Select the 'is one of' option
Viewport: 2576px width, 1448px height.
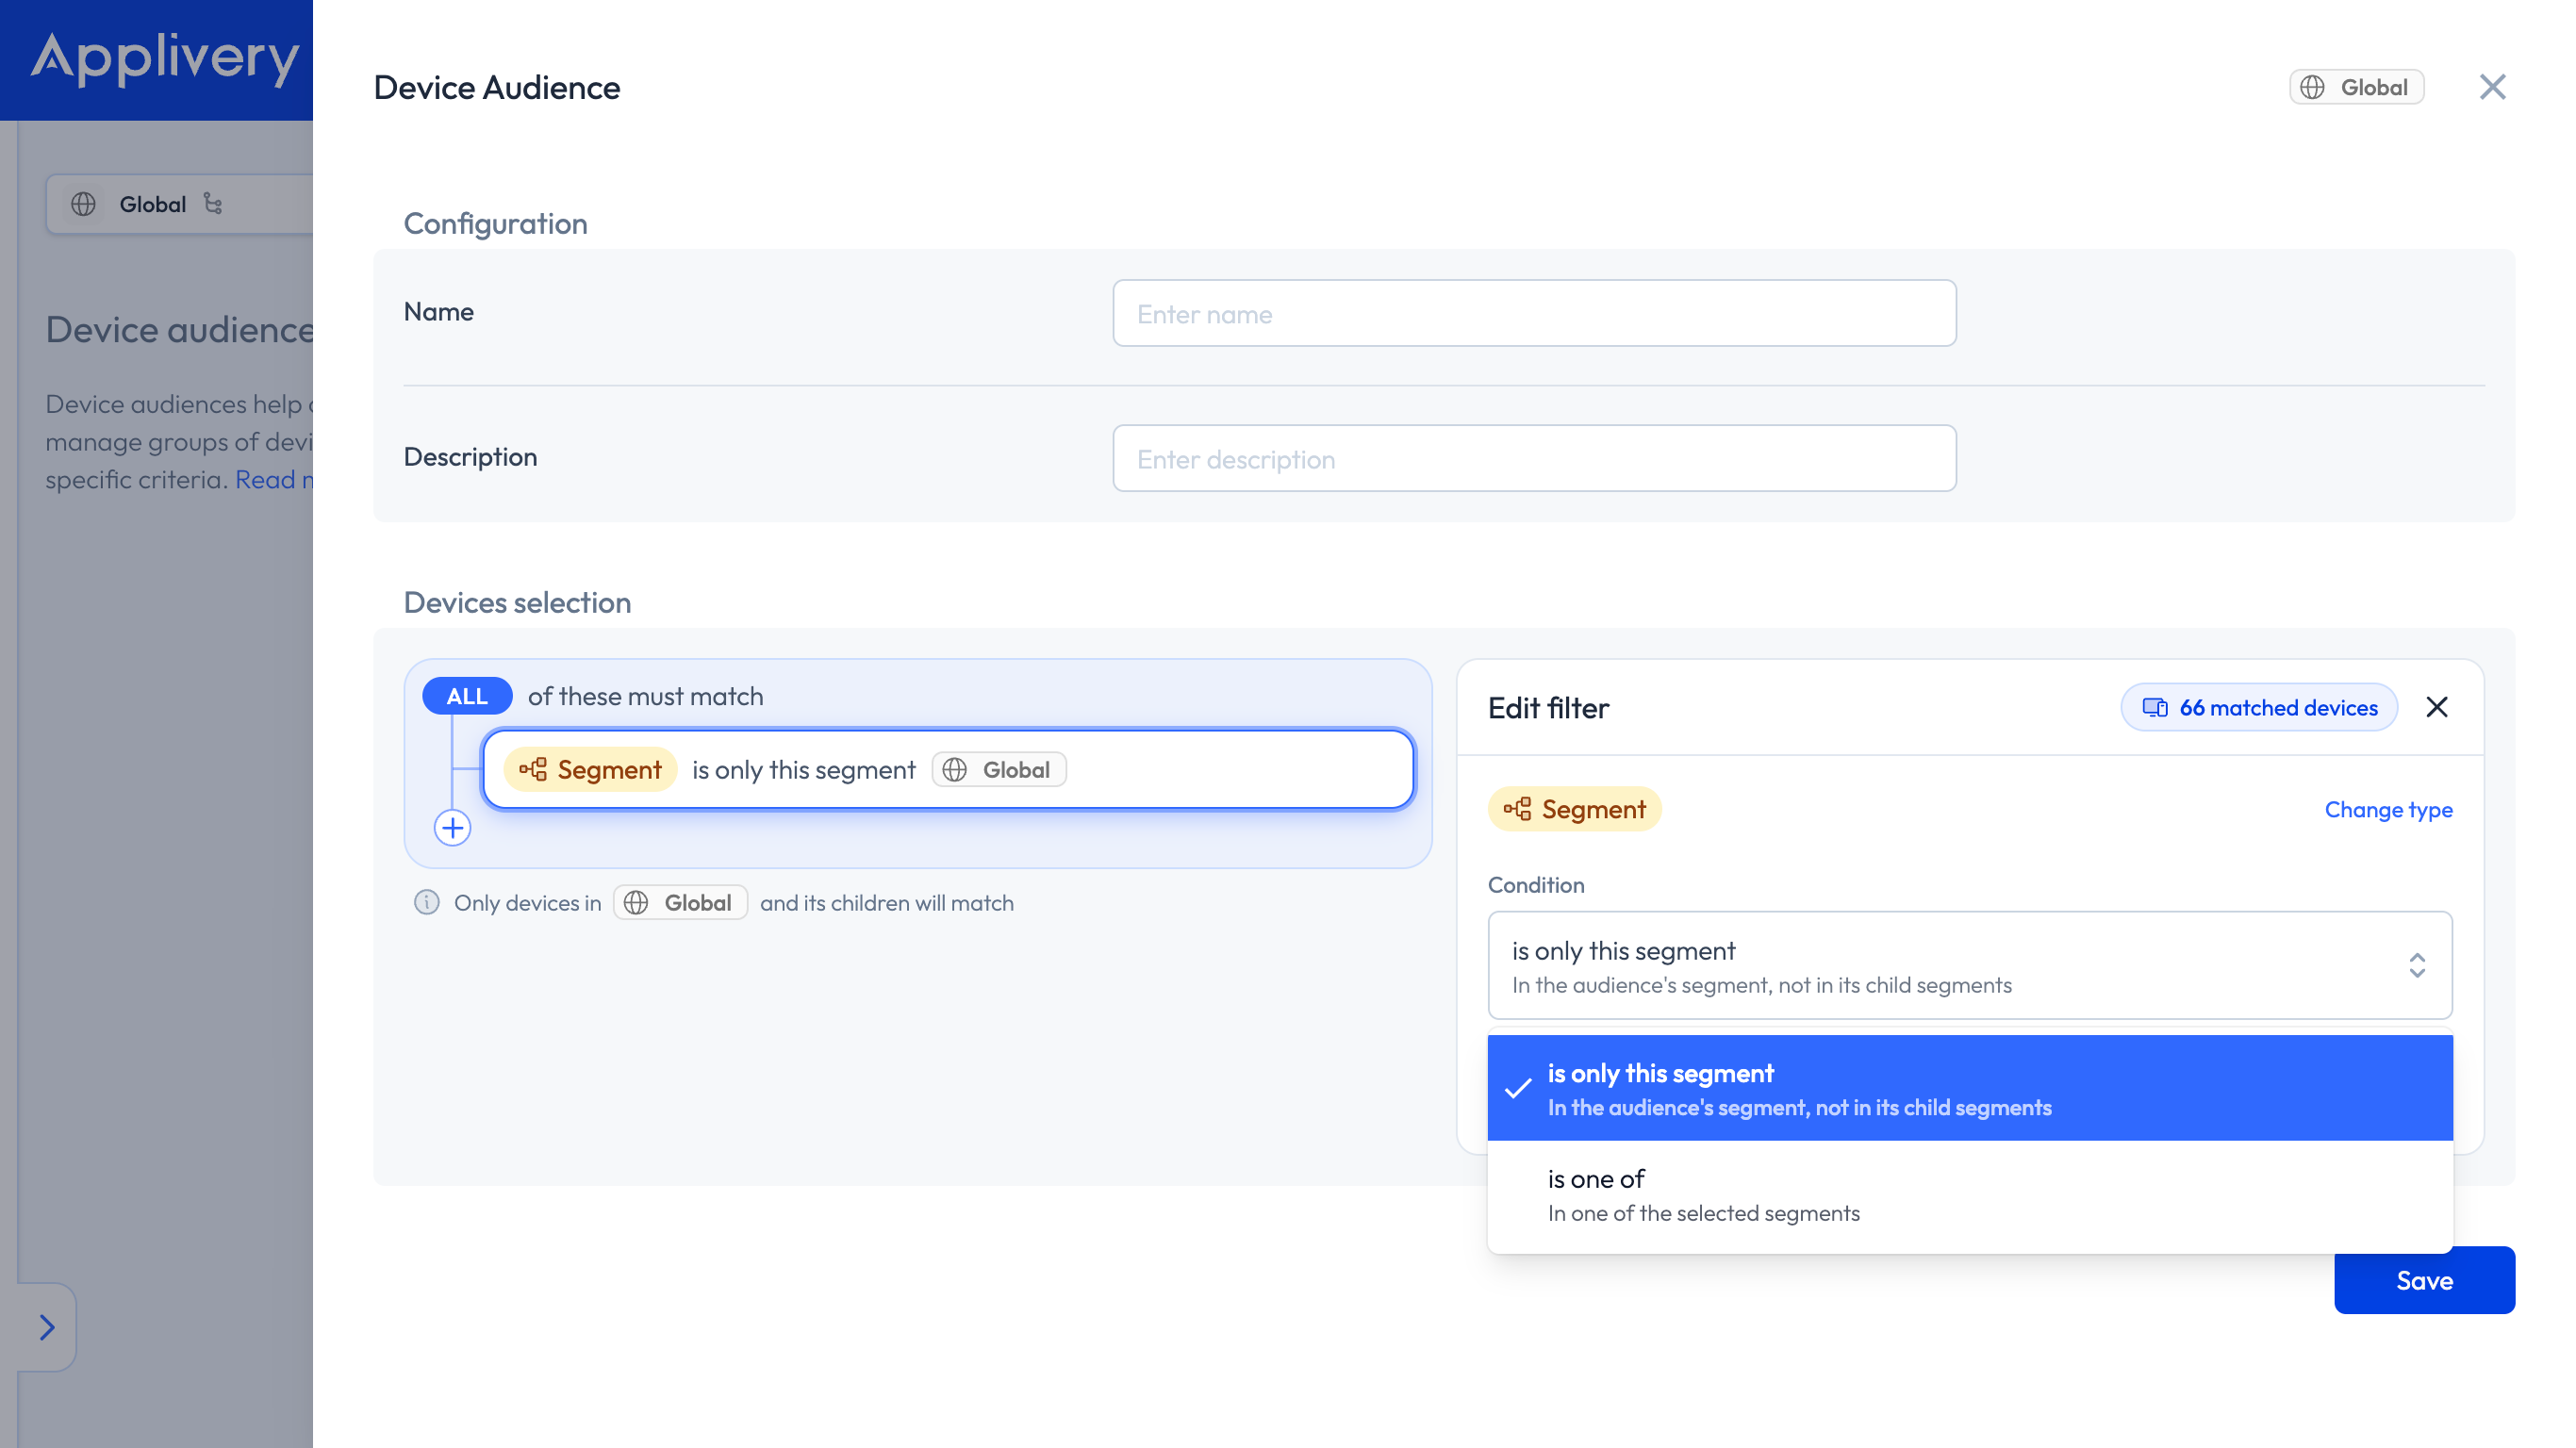(1970, 1195)
